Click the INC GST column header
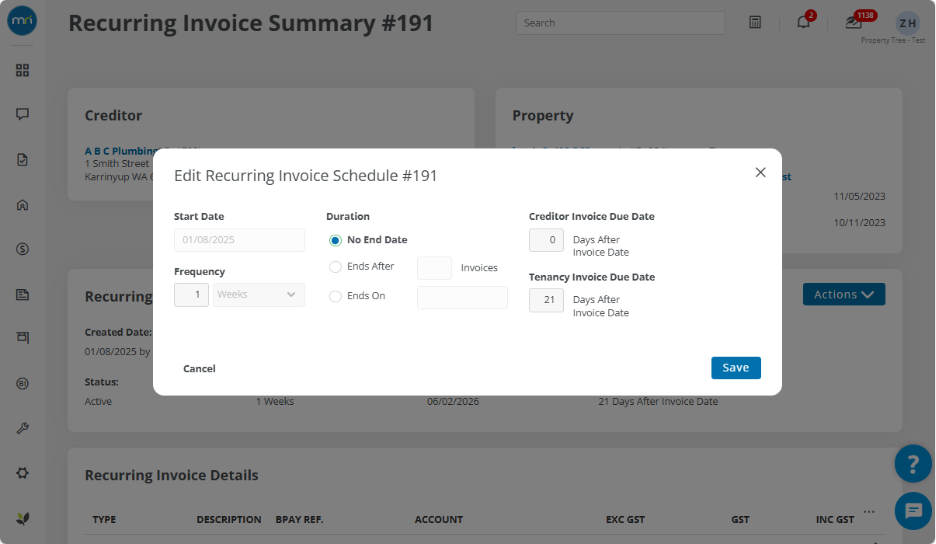 [x=835, y=520]
